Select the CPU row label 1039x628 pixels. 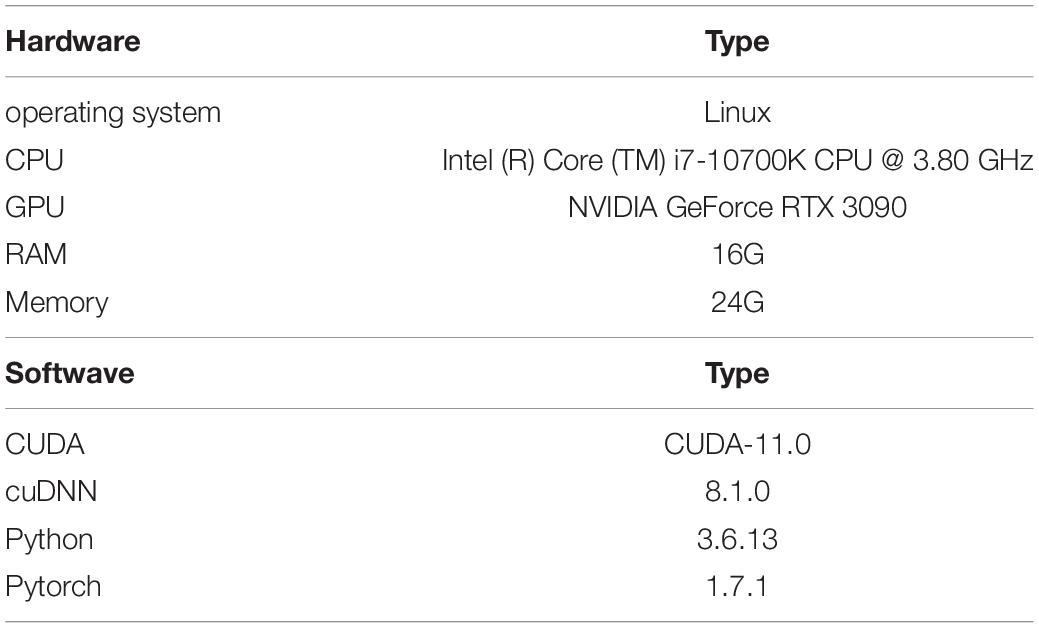[34, 160]
